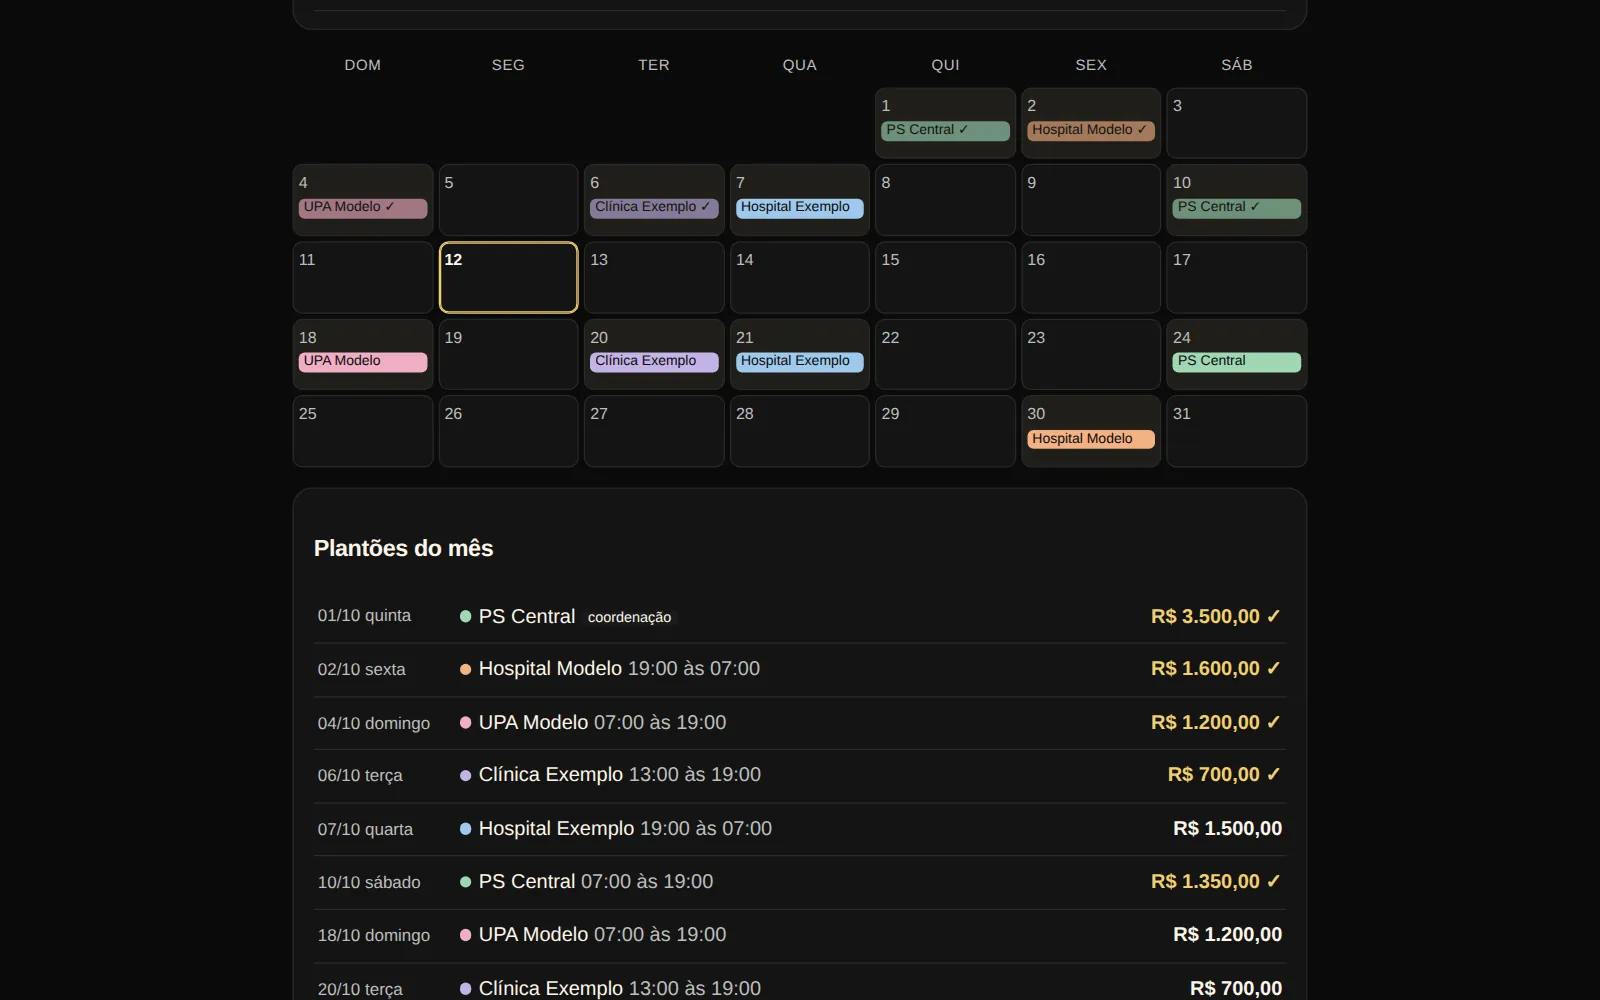
Task: Select the 04/10 domingo UPA Modelo row
Action: 800,722
